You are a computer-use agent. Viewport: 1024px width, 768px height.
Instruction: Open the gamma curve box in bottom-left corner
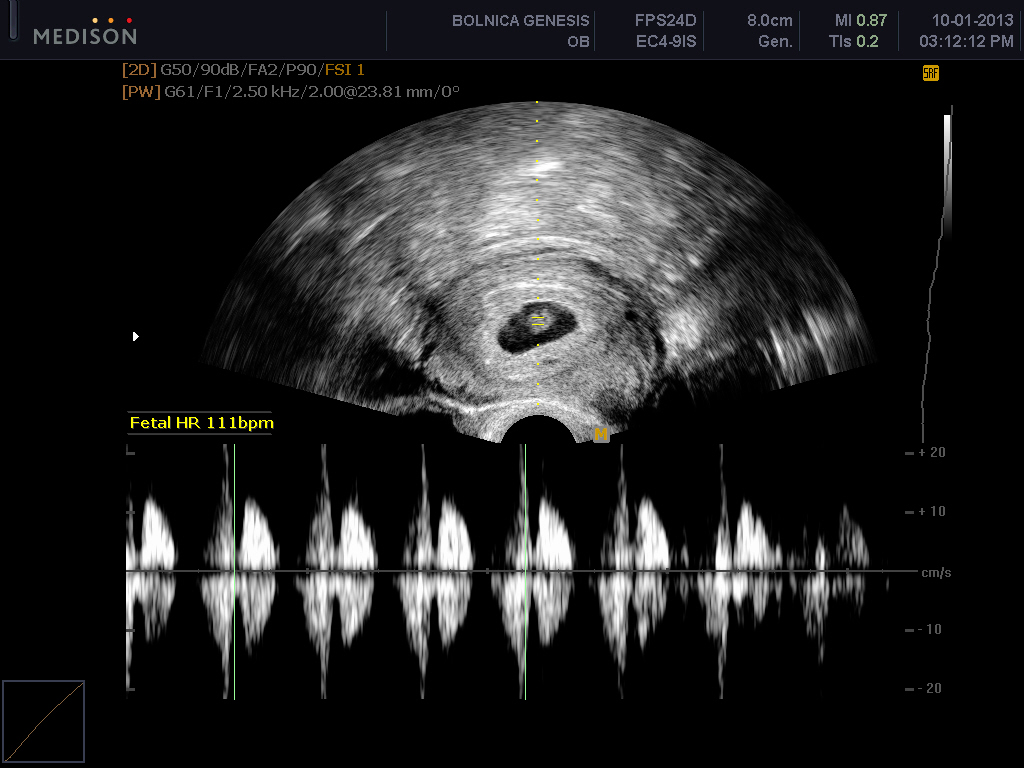coord(43,721)
